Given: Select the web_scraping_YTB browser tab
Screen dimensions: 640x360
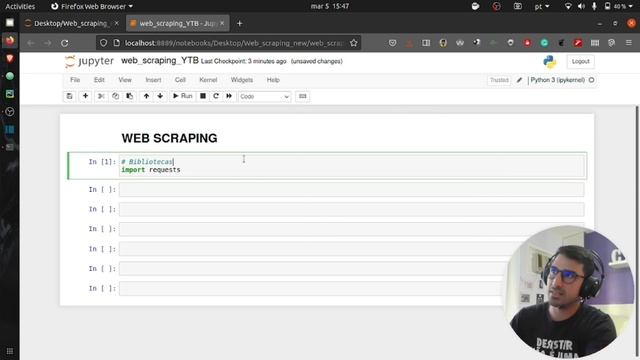Looking at the screenshot, I should point(177,24).
